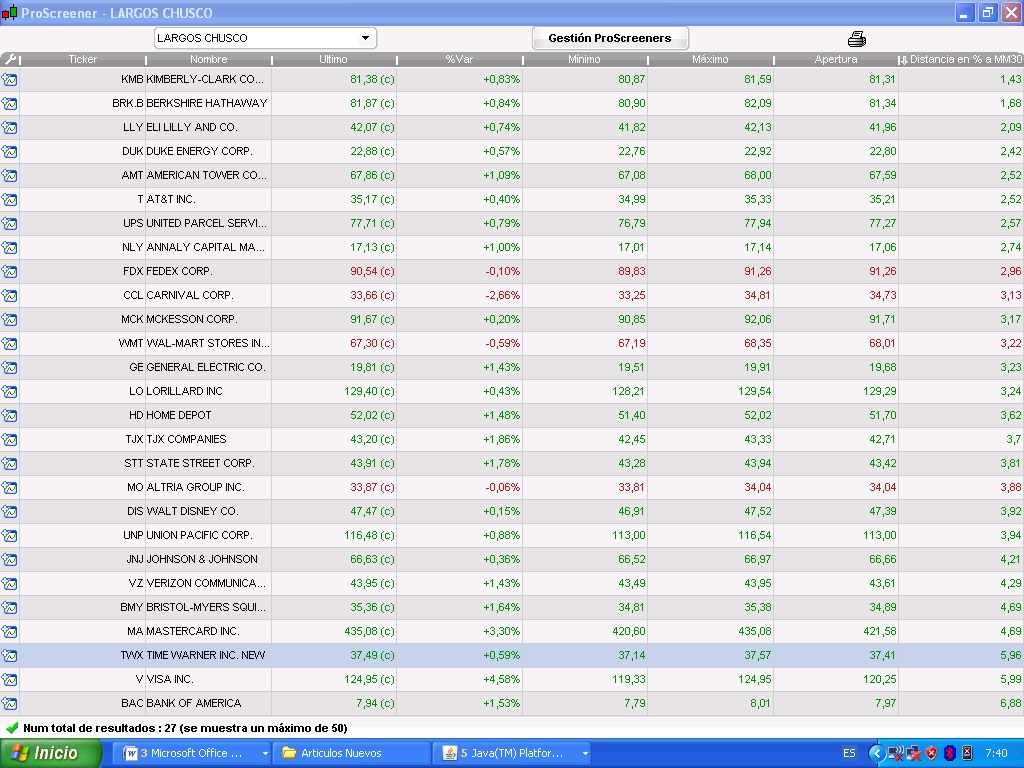Sort by Nombre column header
This screenshot has width=1024, height=768.
point(208,59)
